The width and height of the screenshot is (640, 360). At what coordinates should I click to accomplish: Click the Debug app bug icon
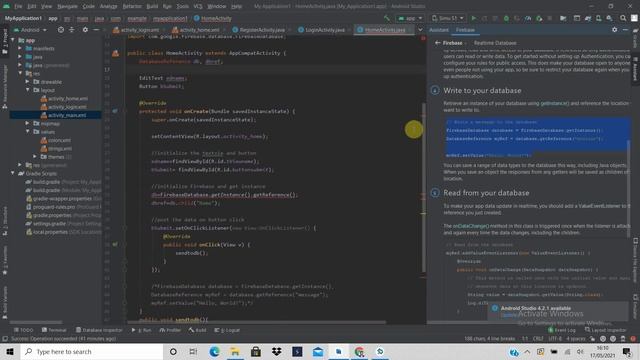pos(506,18)
